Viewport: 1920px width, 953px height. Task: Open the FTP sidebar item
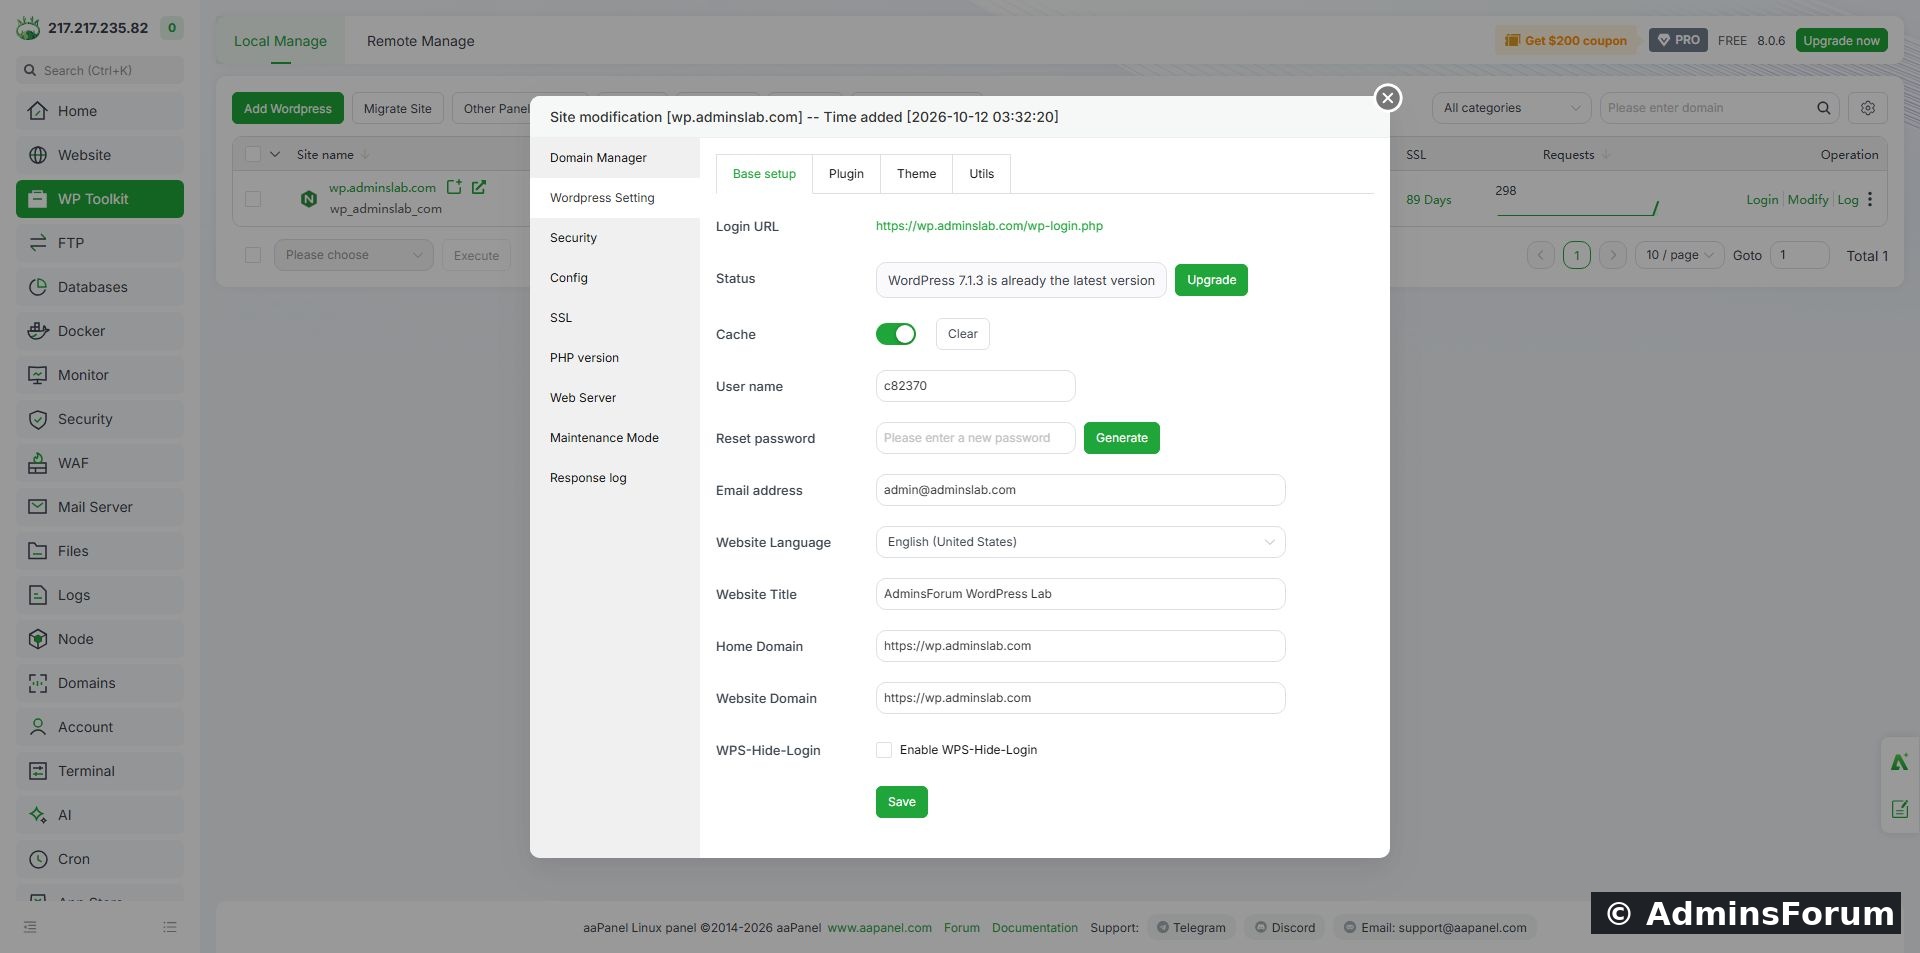(x=100, y=243)
